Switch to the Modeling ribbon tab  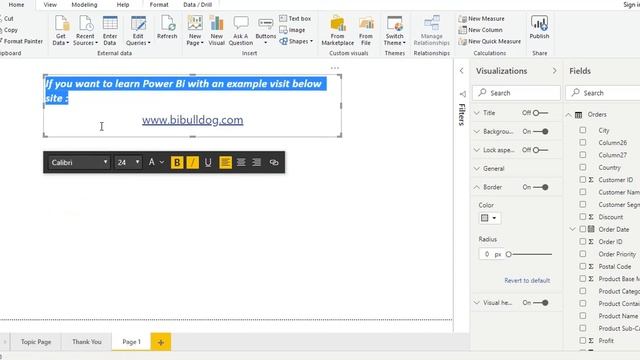(84, 4)
